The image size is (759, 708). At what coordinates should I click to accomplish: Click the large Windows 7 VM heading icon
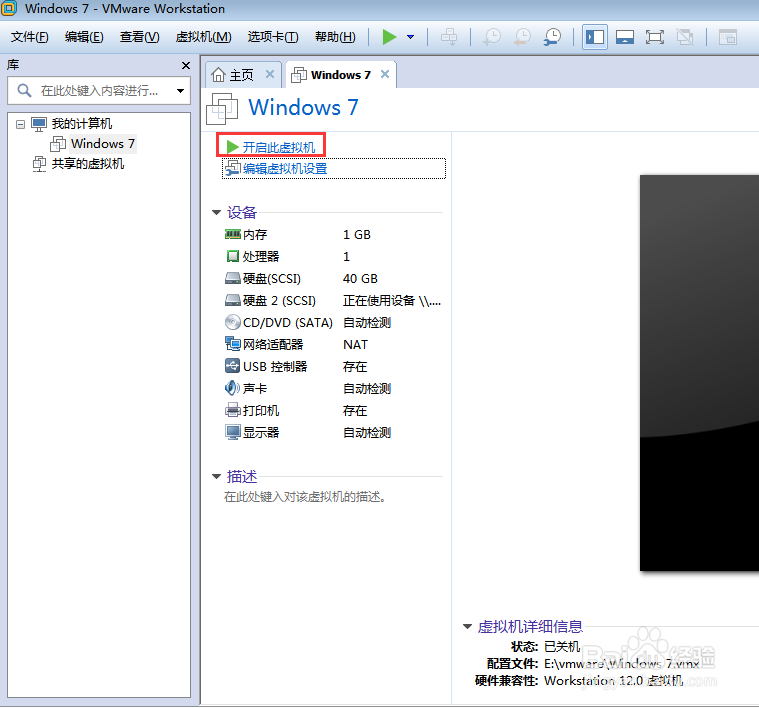click(x=222, y=108)
